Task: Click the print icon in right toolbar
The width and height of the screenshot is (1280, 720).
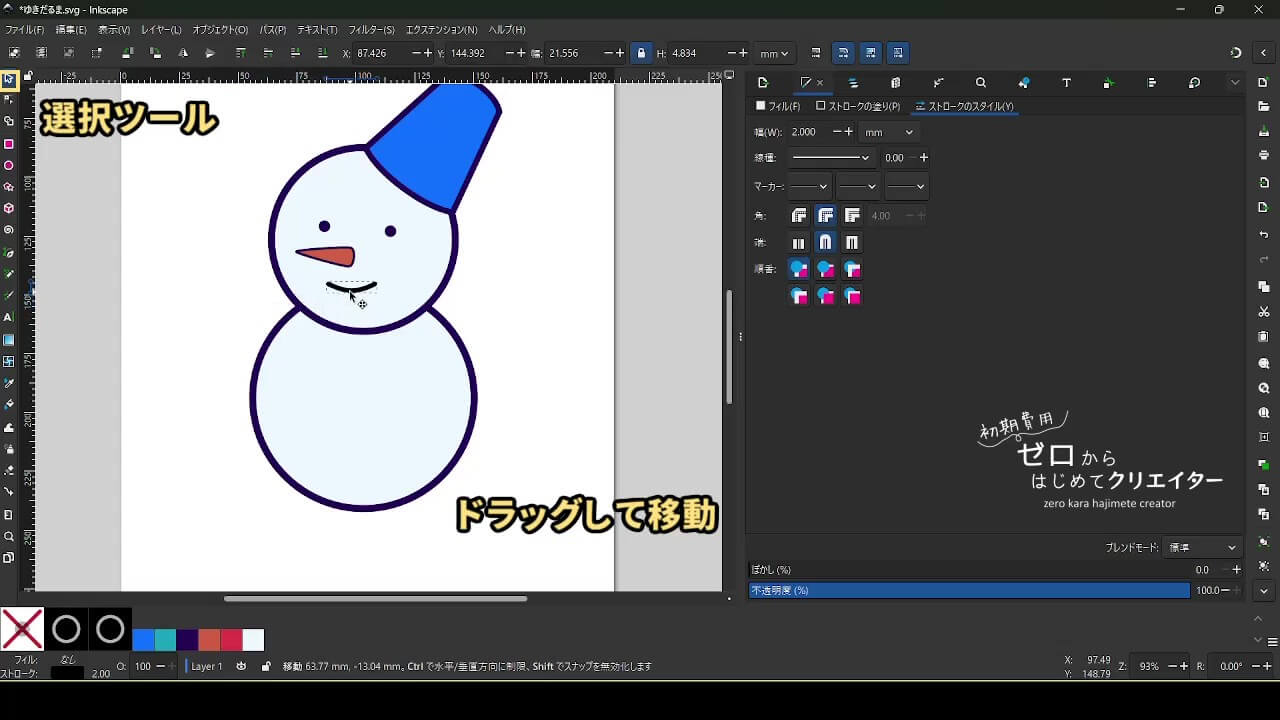Action: (x=1264, y=155)
